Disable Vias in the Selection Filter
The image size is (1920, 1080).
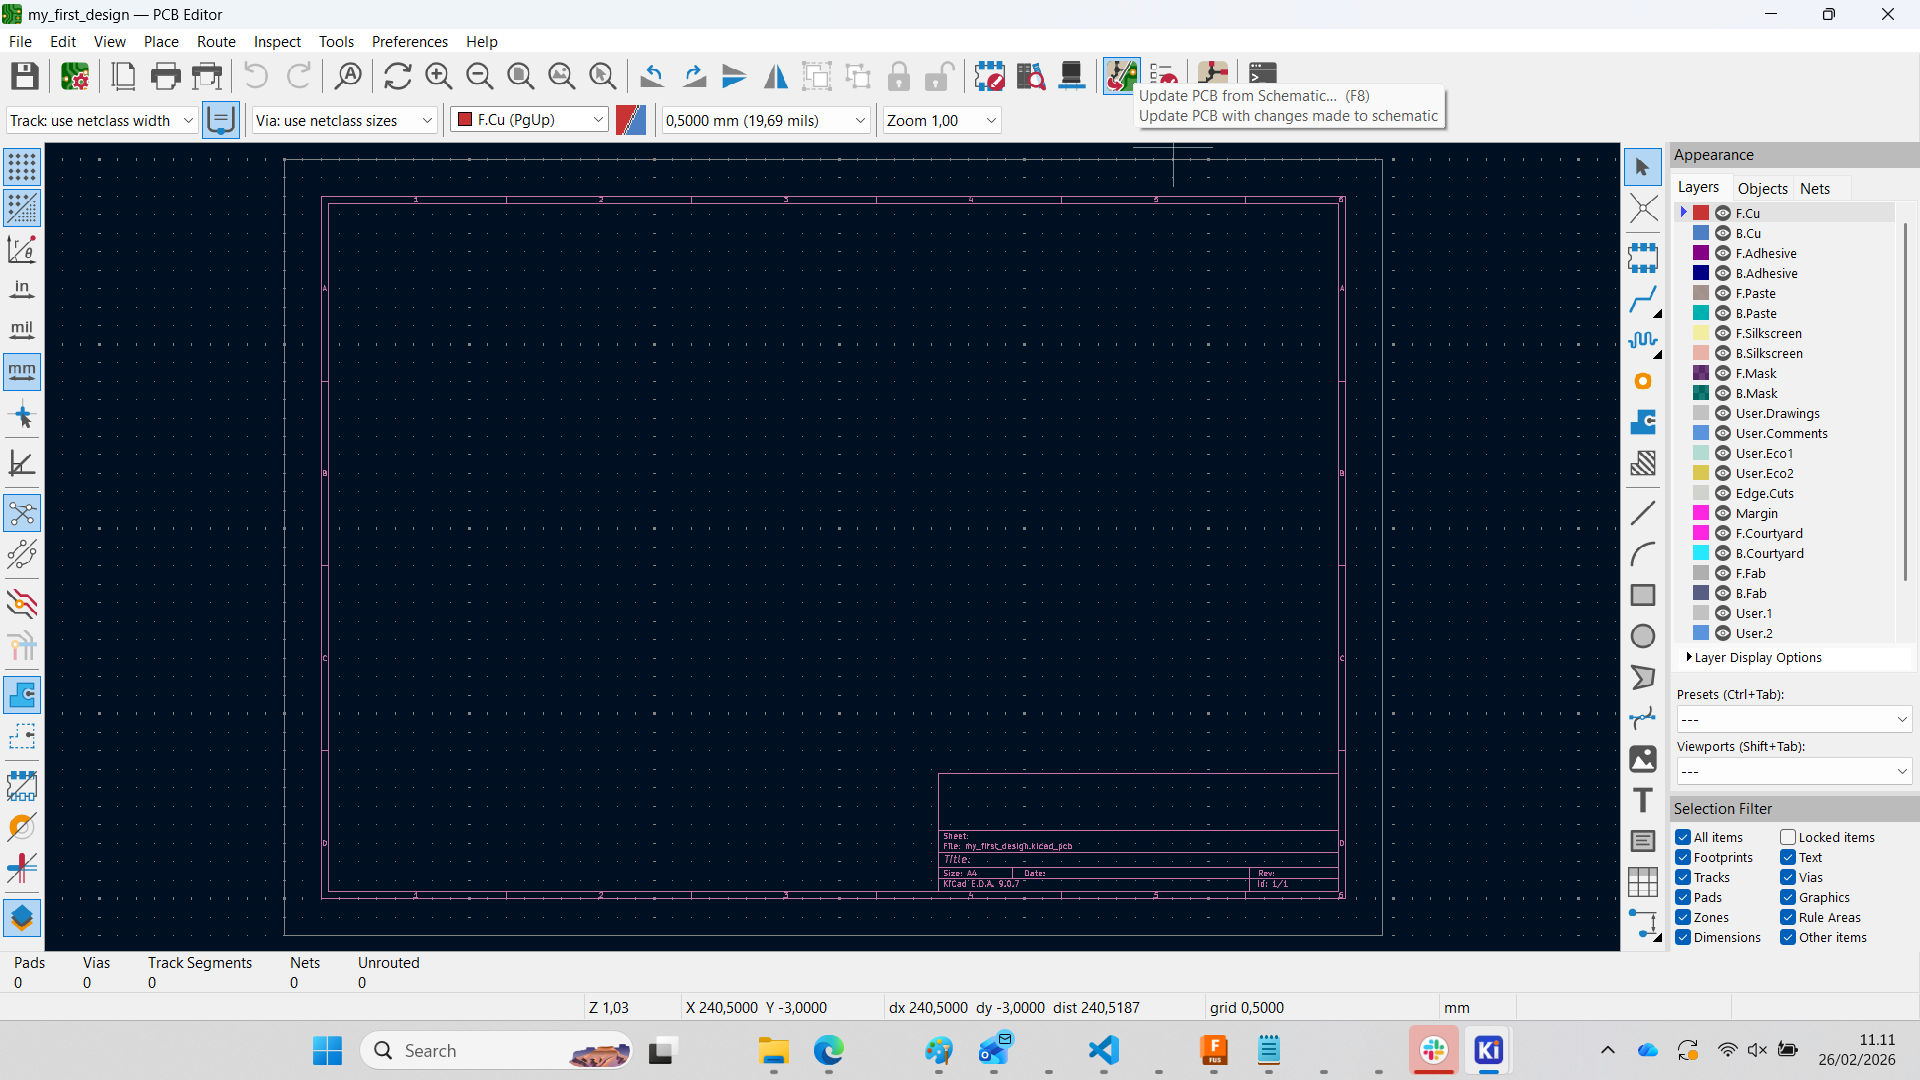point(1786,877)
